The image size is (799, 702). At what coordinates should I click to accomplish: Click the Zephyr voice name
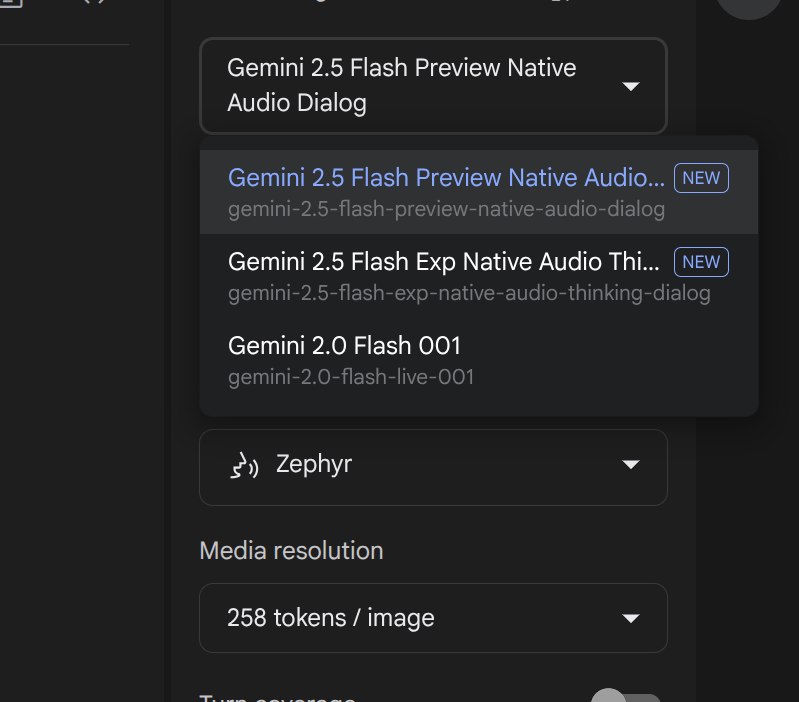point(313,466)
